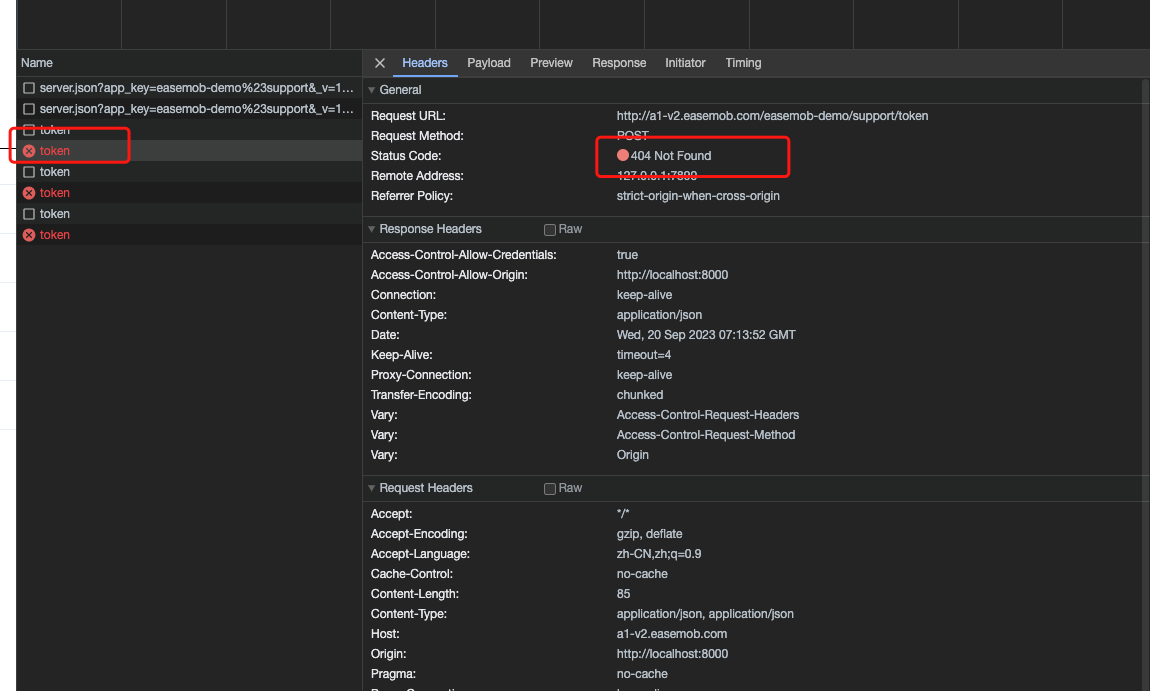Screen dimensions: 1150x691
Task: Switch to the Payload tab
Action: pos(488,63)
